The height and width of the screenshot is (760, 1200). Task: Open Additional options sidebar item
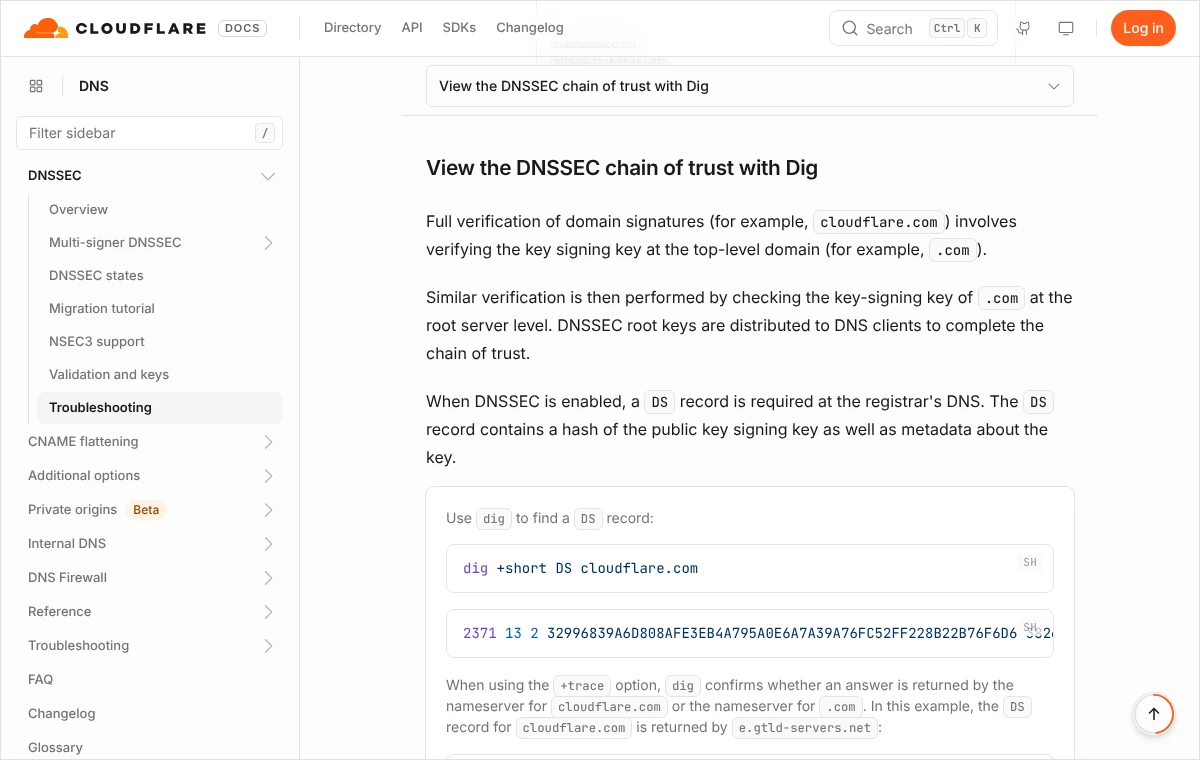(84, 475)
